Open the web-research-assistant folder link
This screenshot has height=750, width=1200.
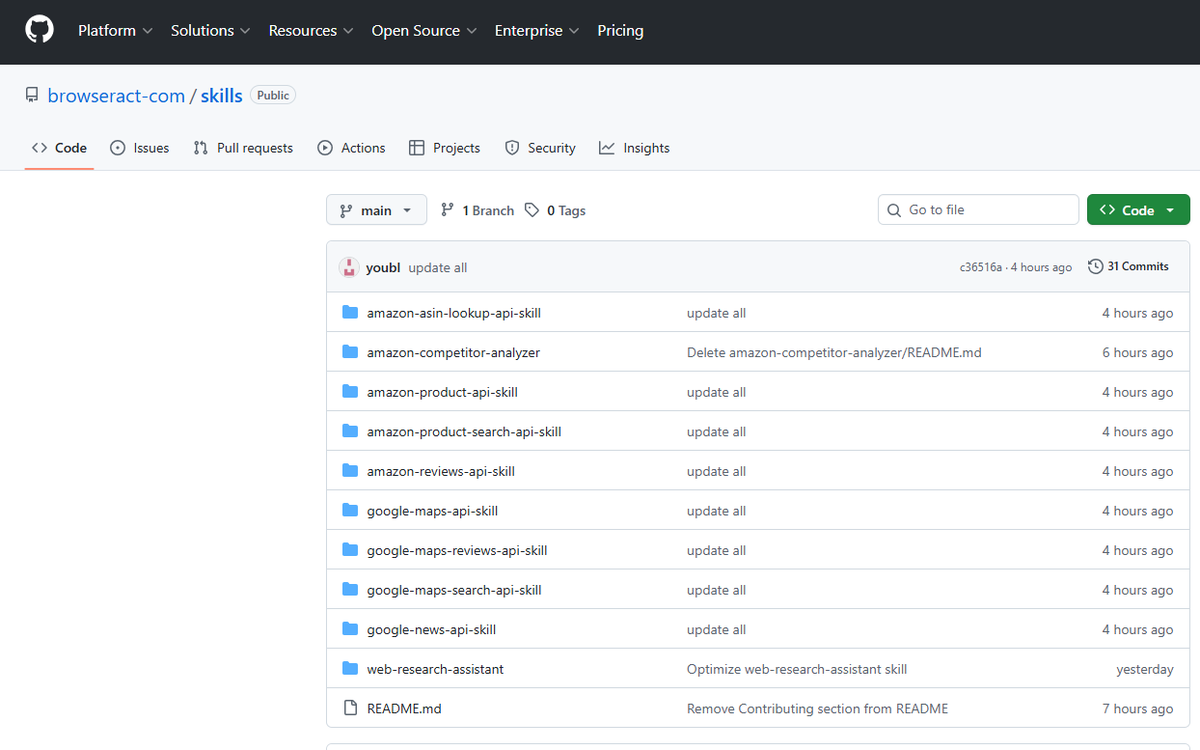pyautogui.click(x=435, y=668)
